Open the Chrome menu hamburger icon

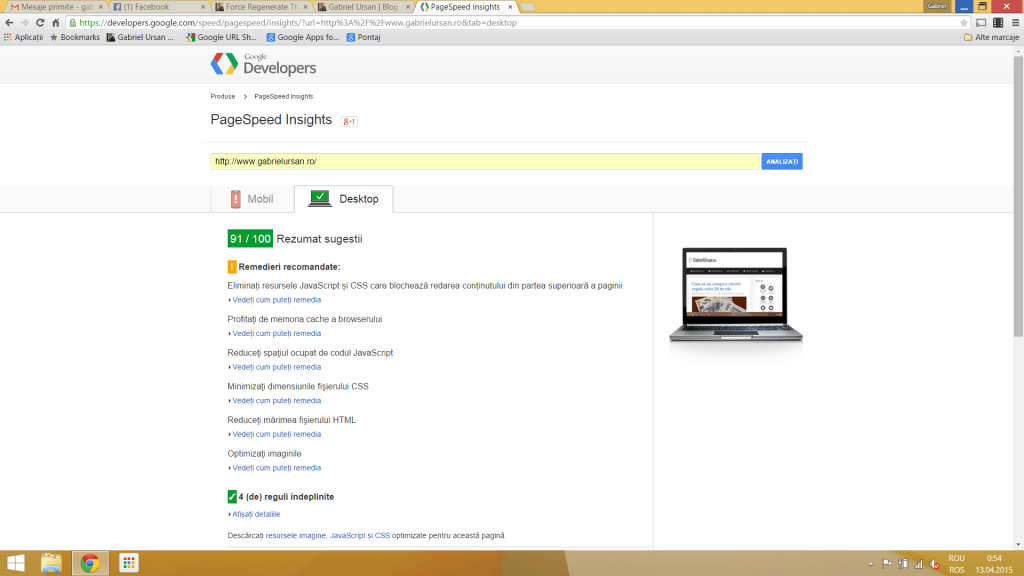[1016, 23]
